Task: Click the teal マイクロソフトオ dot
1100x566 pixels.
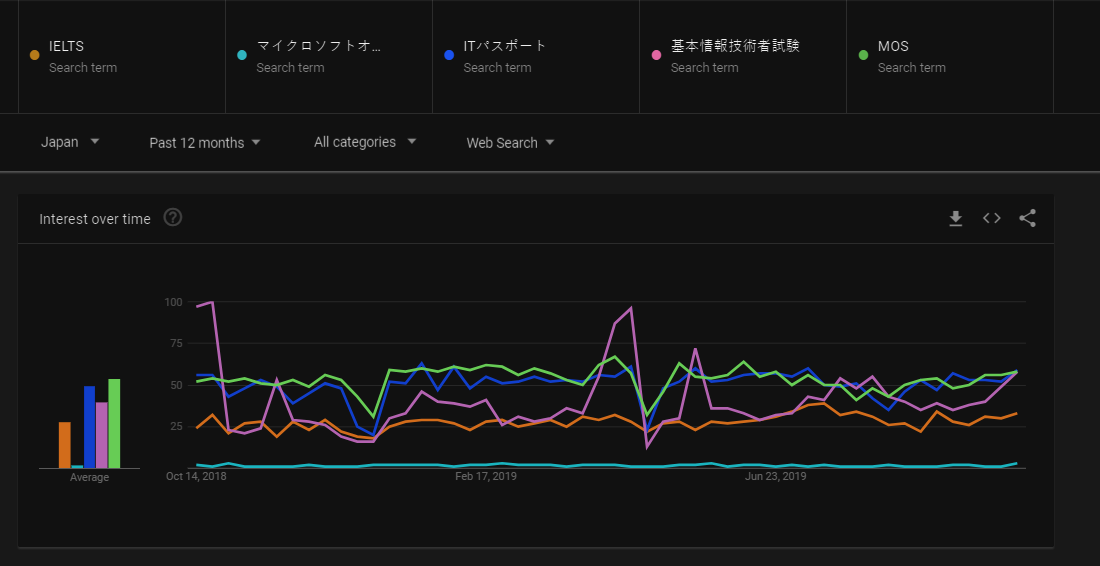Action: [x=242, y=55]
